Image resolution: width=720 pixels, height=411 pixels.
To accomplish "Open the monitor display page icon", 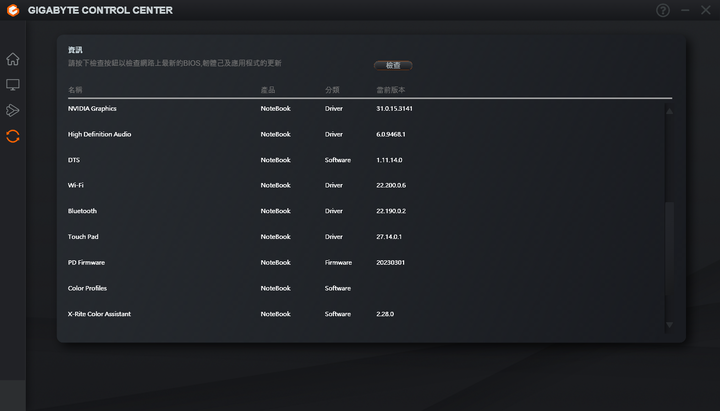I will tap(13, 84).
